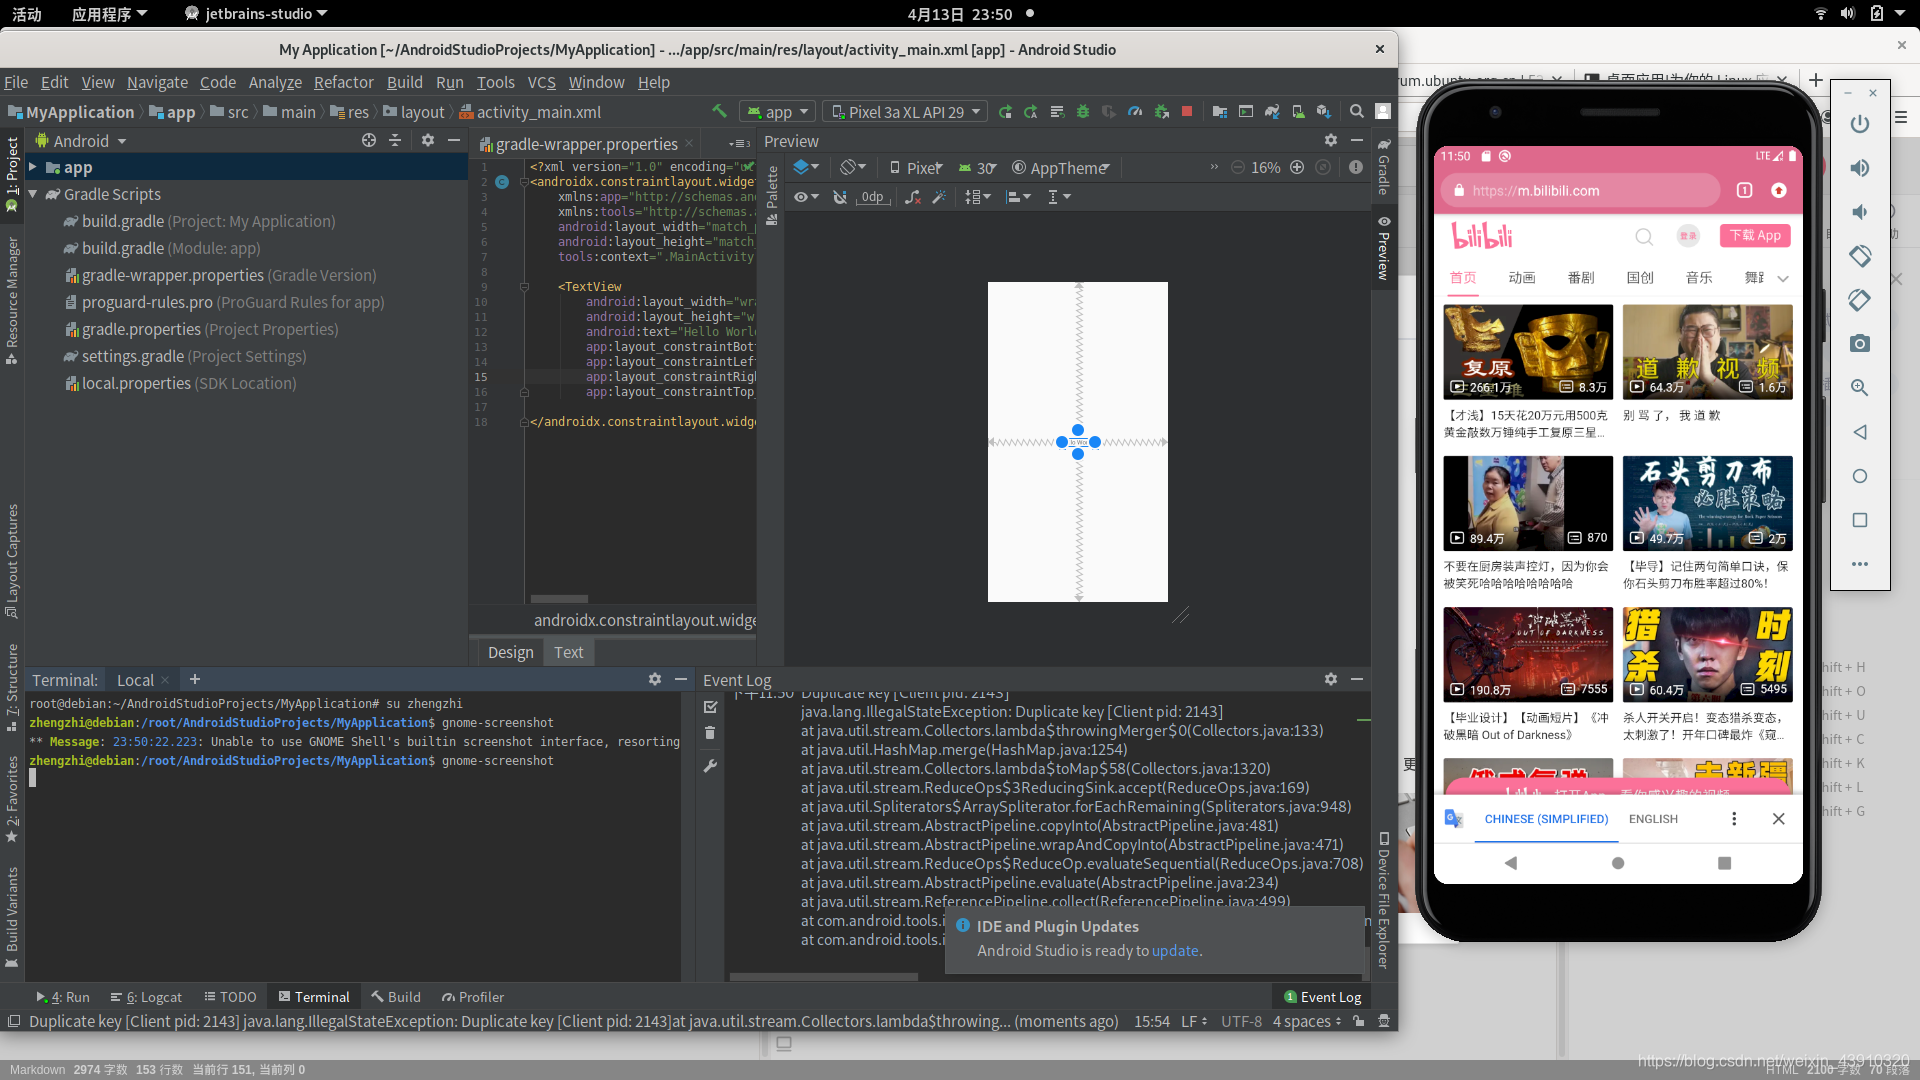This screenshot has height=1080, width=1920.
Task: Click the pink download App button on bilibili
Action: click(1755, 236)
